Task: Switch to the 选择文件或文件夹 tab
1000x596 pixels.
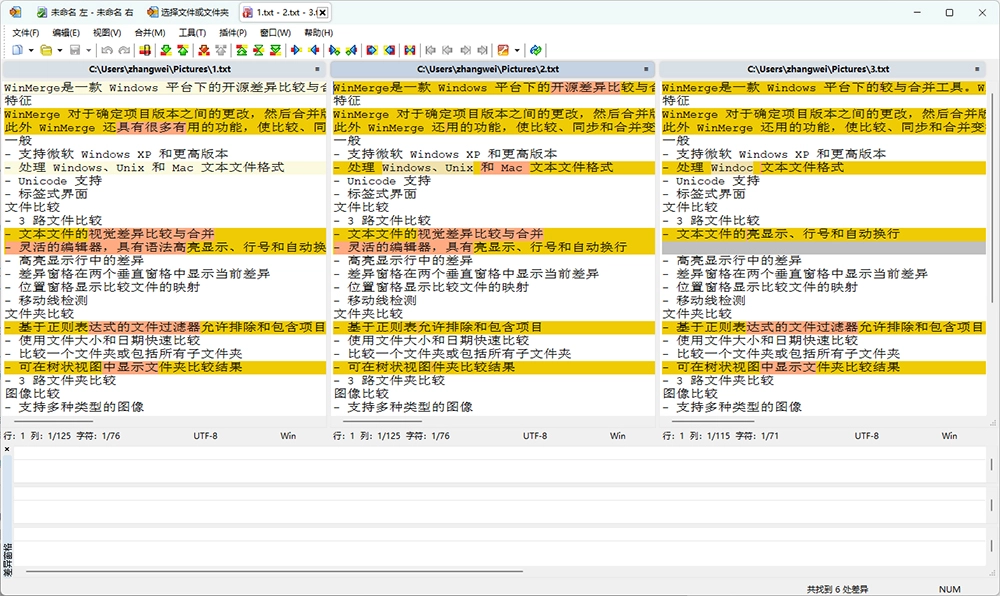Action: coord(188,12)
